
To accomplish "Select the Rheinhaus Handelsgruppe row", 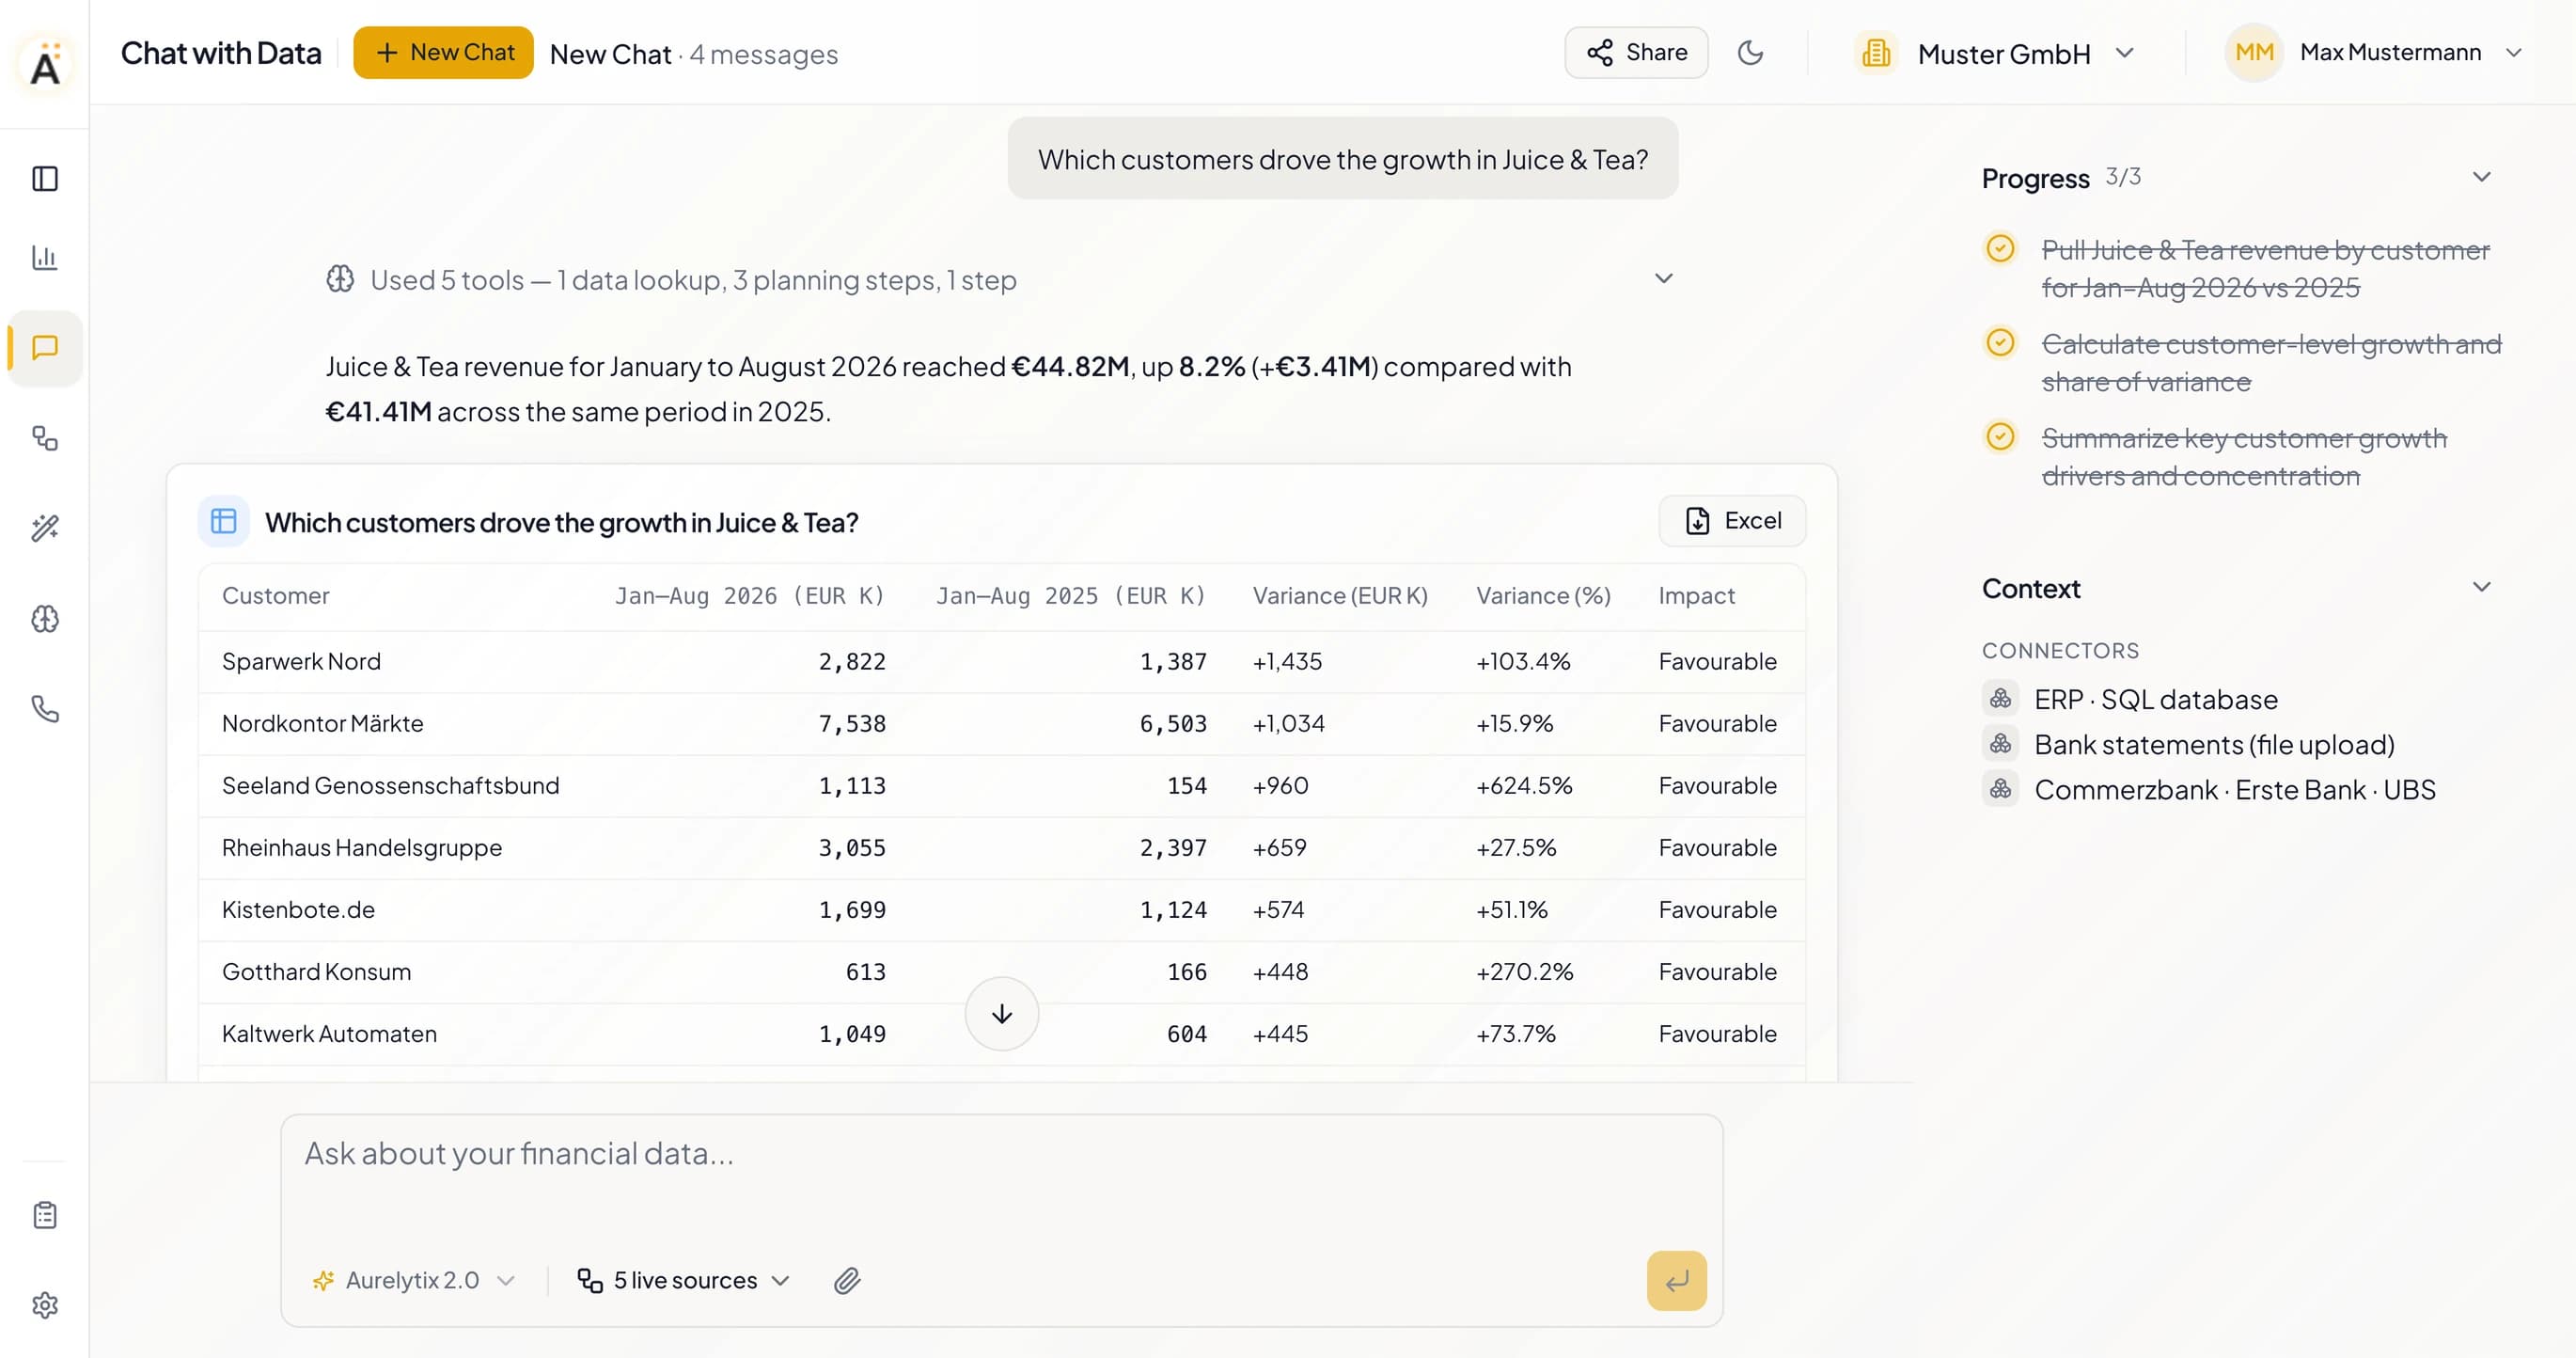I will [1001, 847].
